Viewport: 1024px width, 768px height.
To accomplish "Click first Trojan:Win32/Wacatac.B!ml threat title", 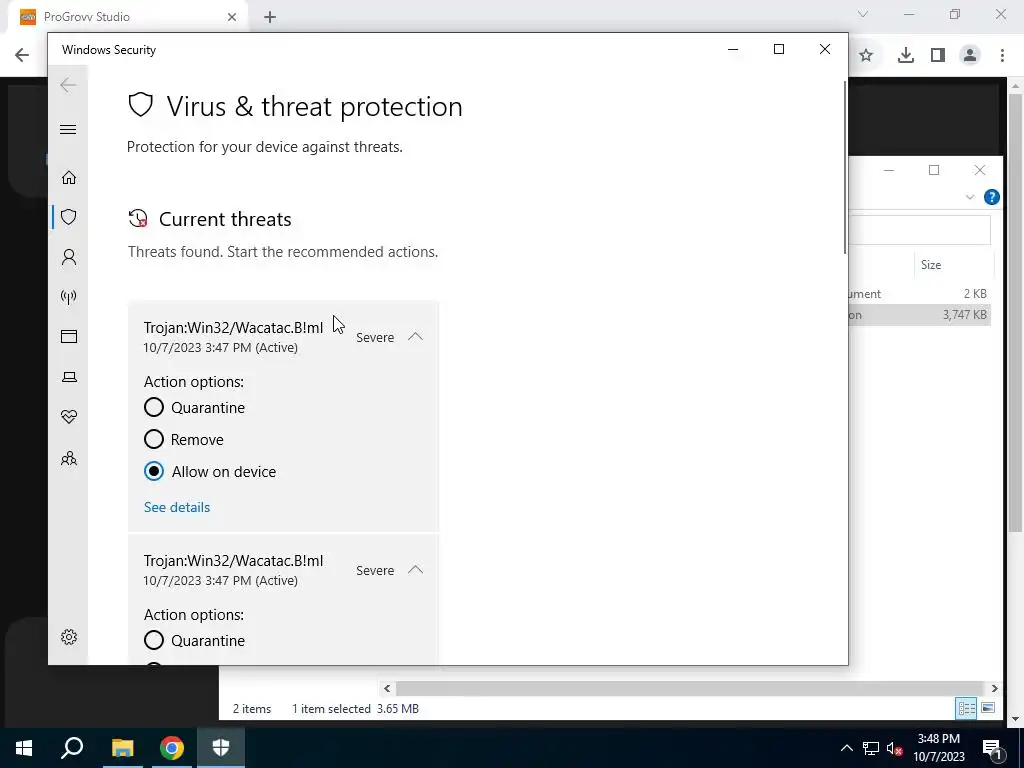I will (x=233, y=328).
